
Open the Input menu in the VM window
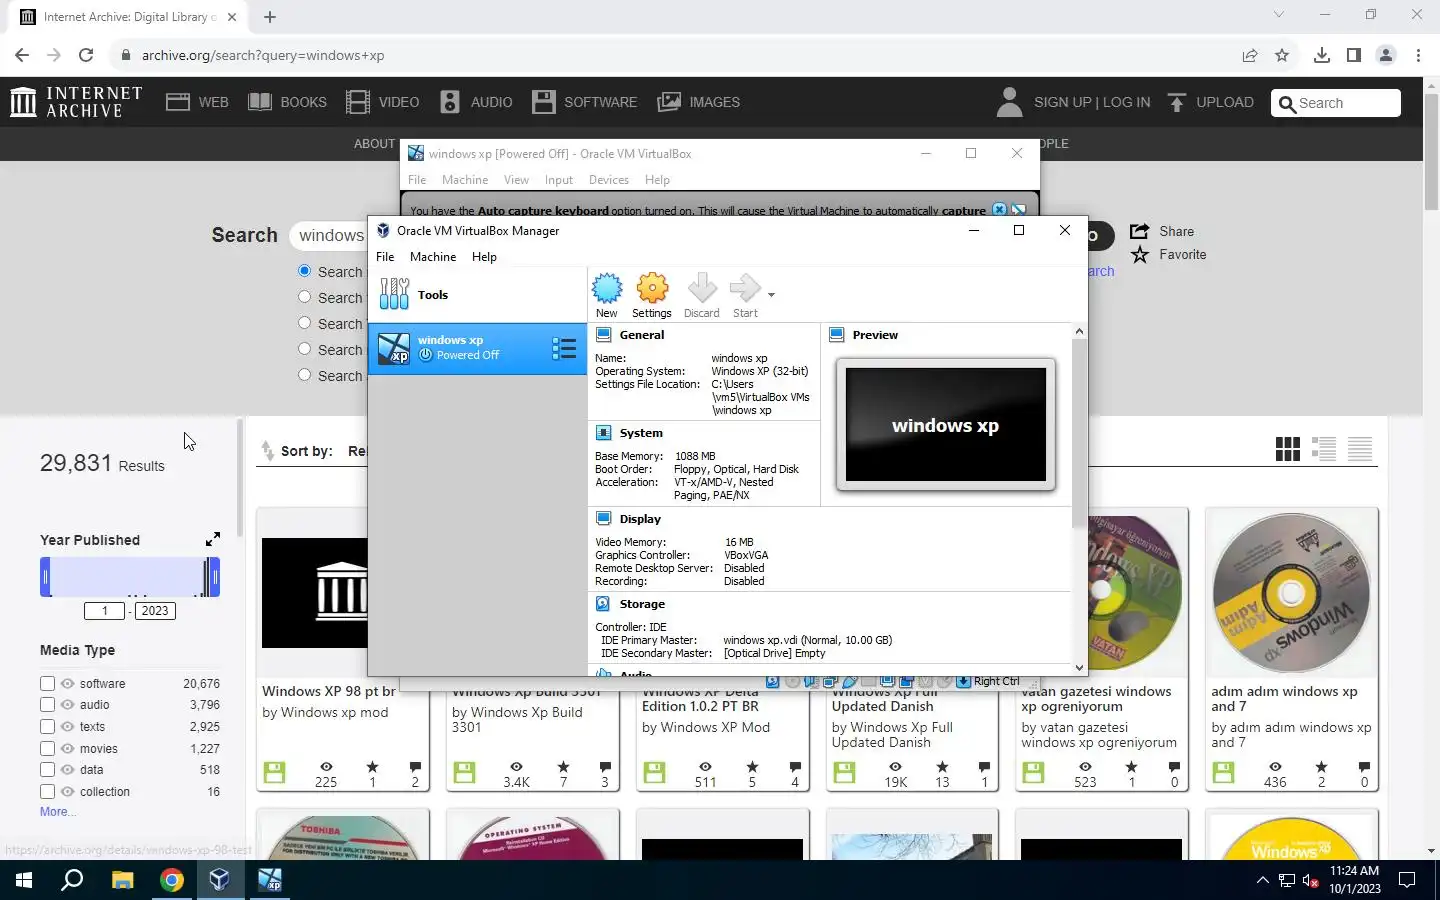click(x=559, y=180)
